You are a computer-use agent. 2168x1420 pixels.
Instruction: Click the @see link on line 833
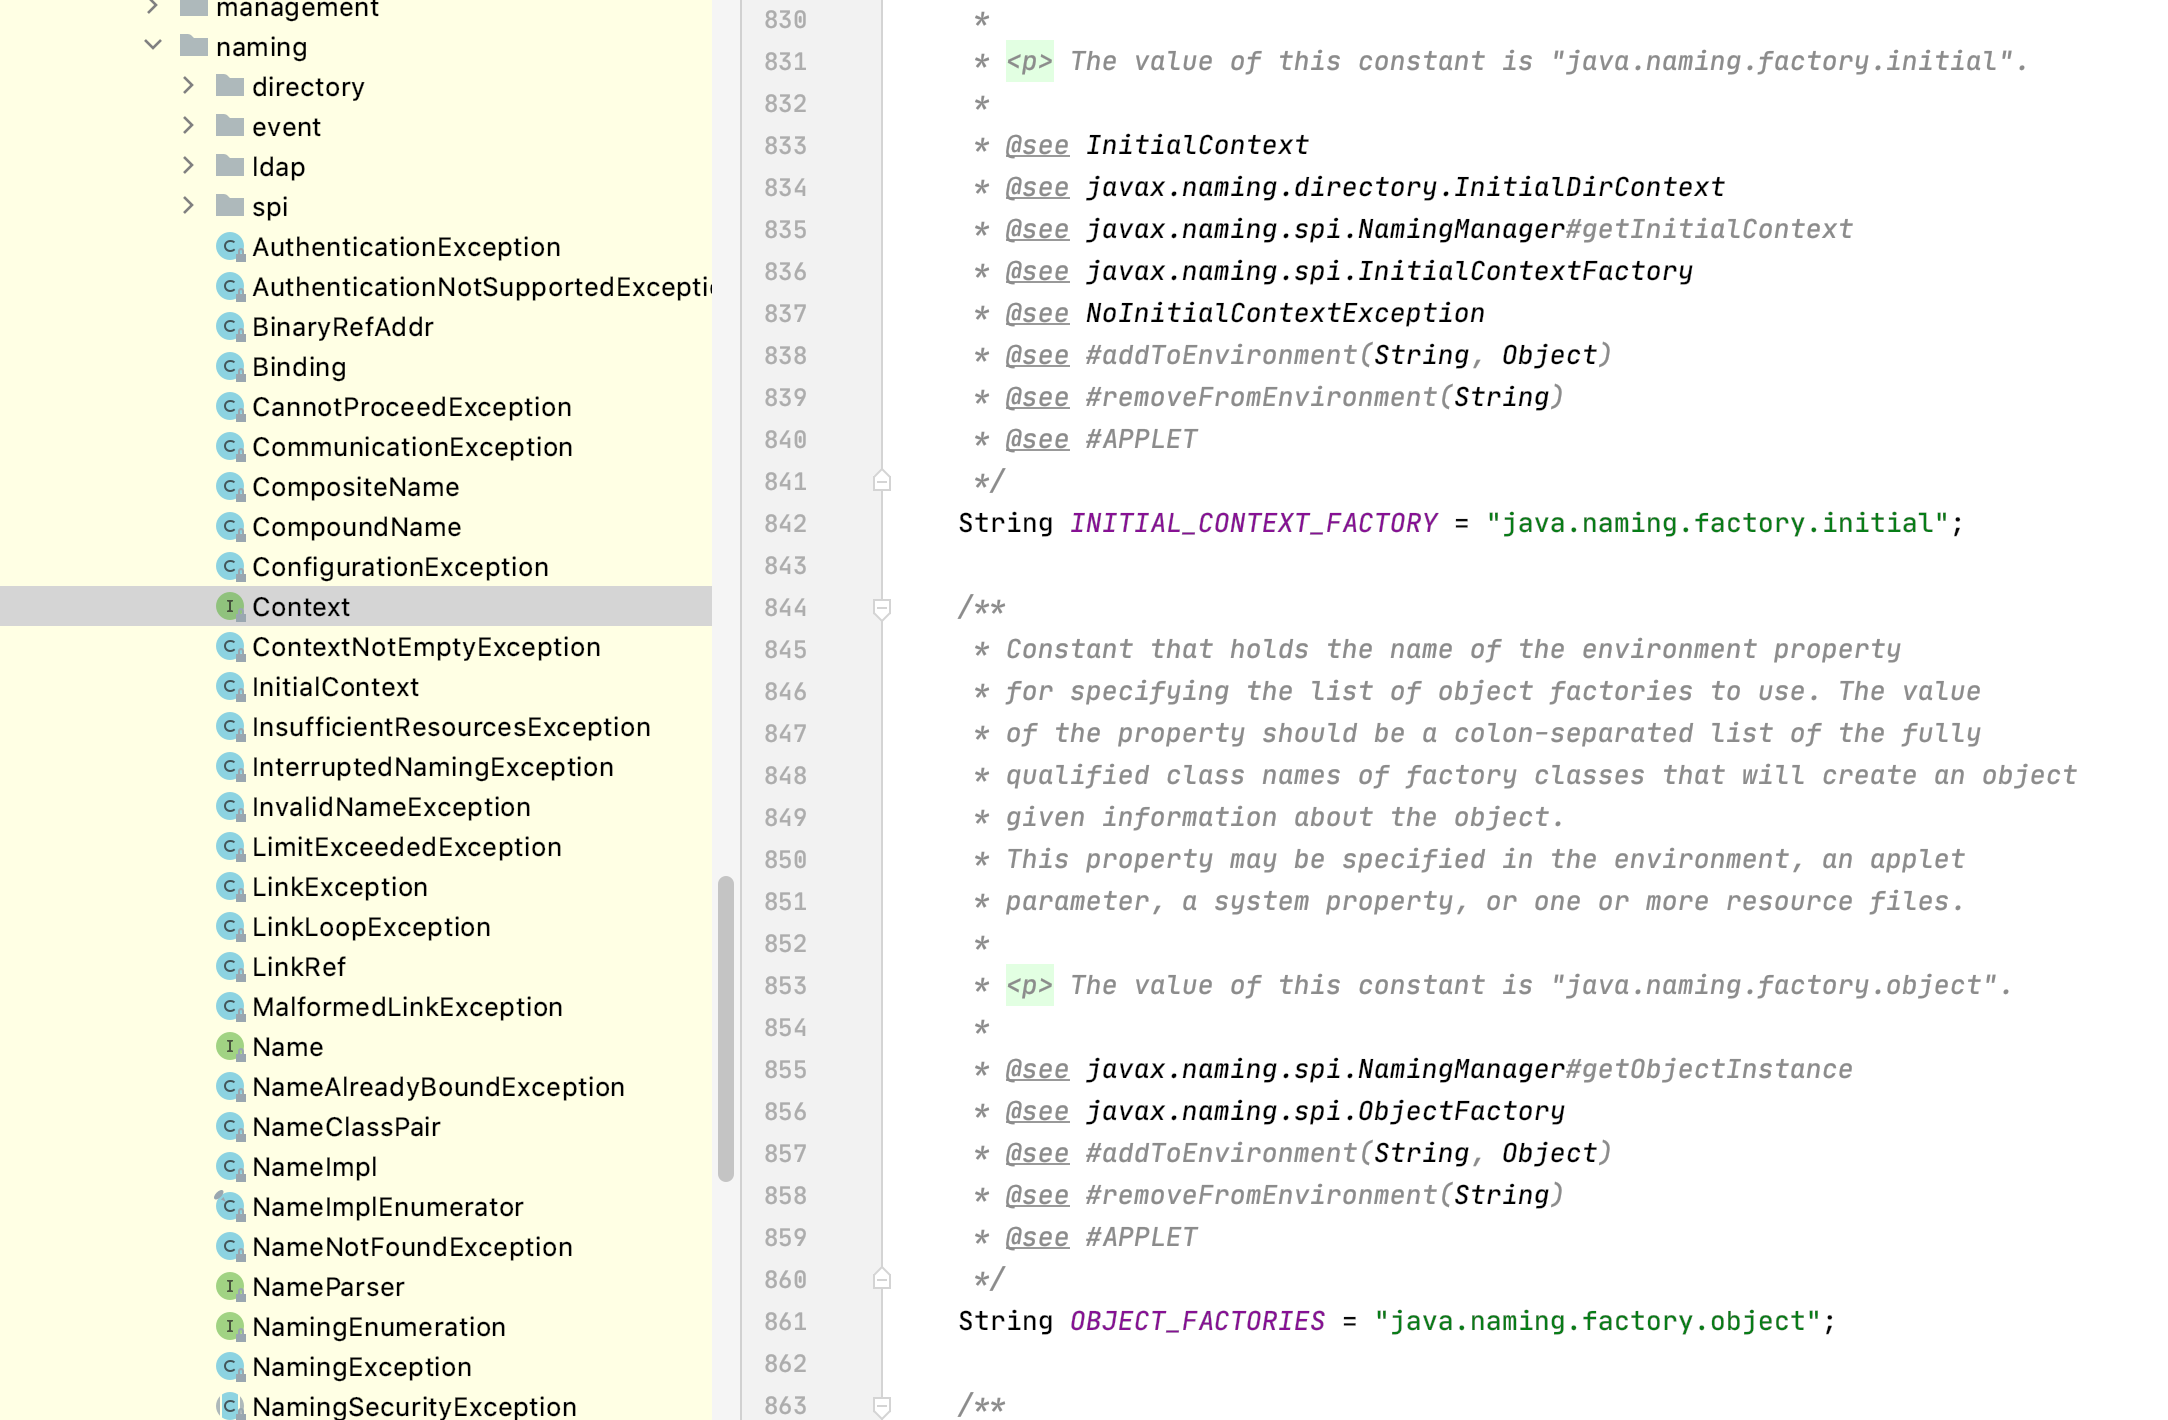[1037, 146]
